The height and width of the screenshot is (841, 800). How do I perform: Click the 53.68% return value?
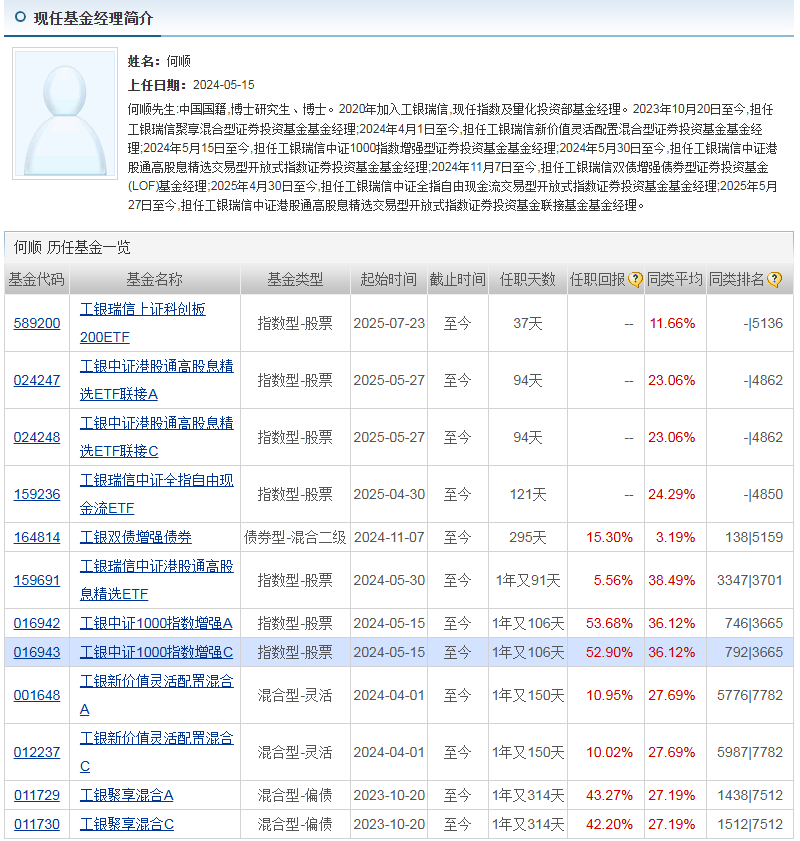pyautogui.click(x=609, y=623)
